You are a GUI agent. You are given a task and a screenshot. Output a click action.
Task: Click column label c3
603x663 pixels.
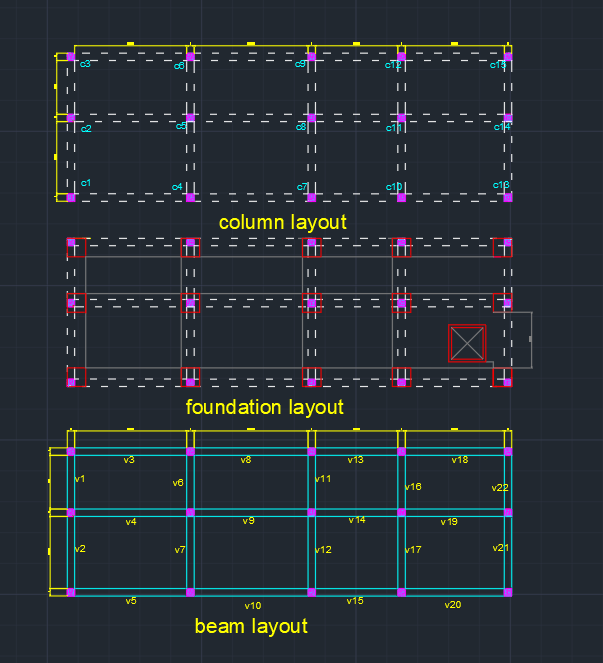point(85,63)
